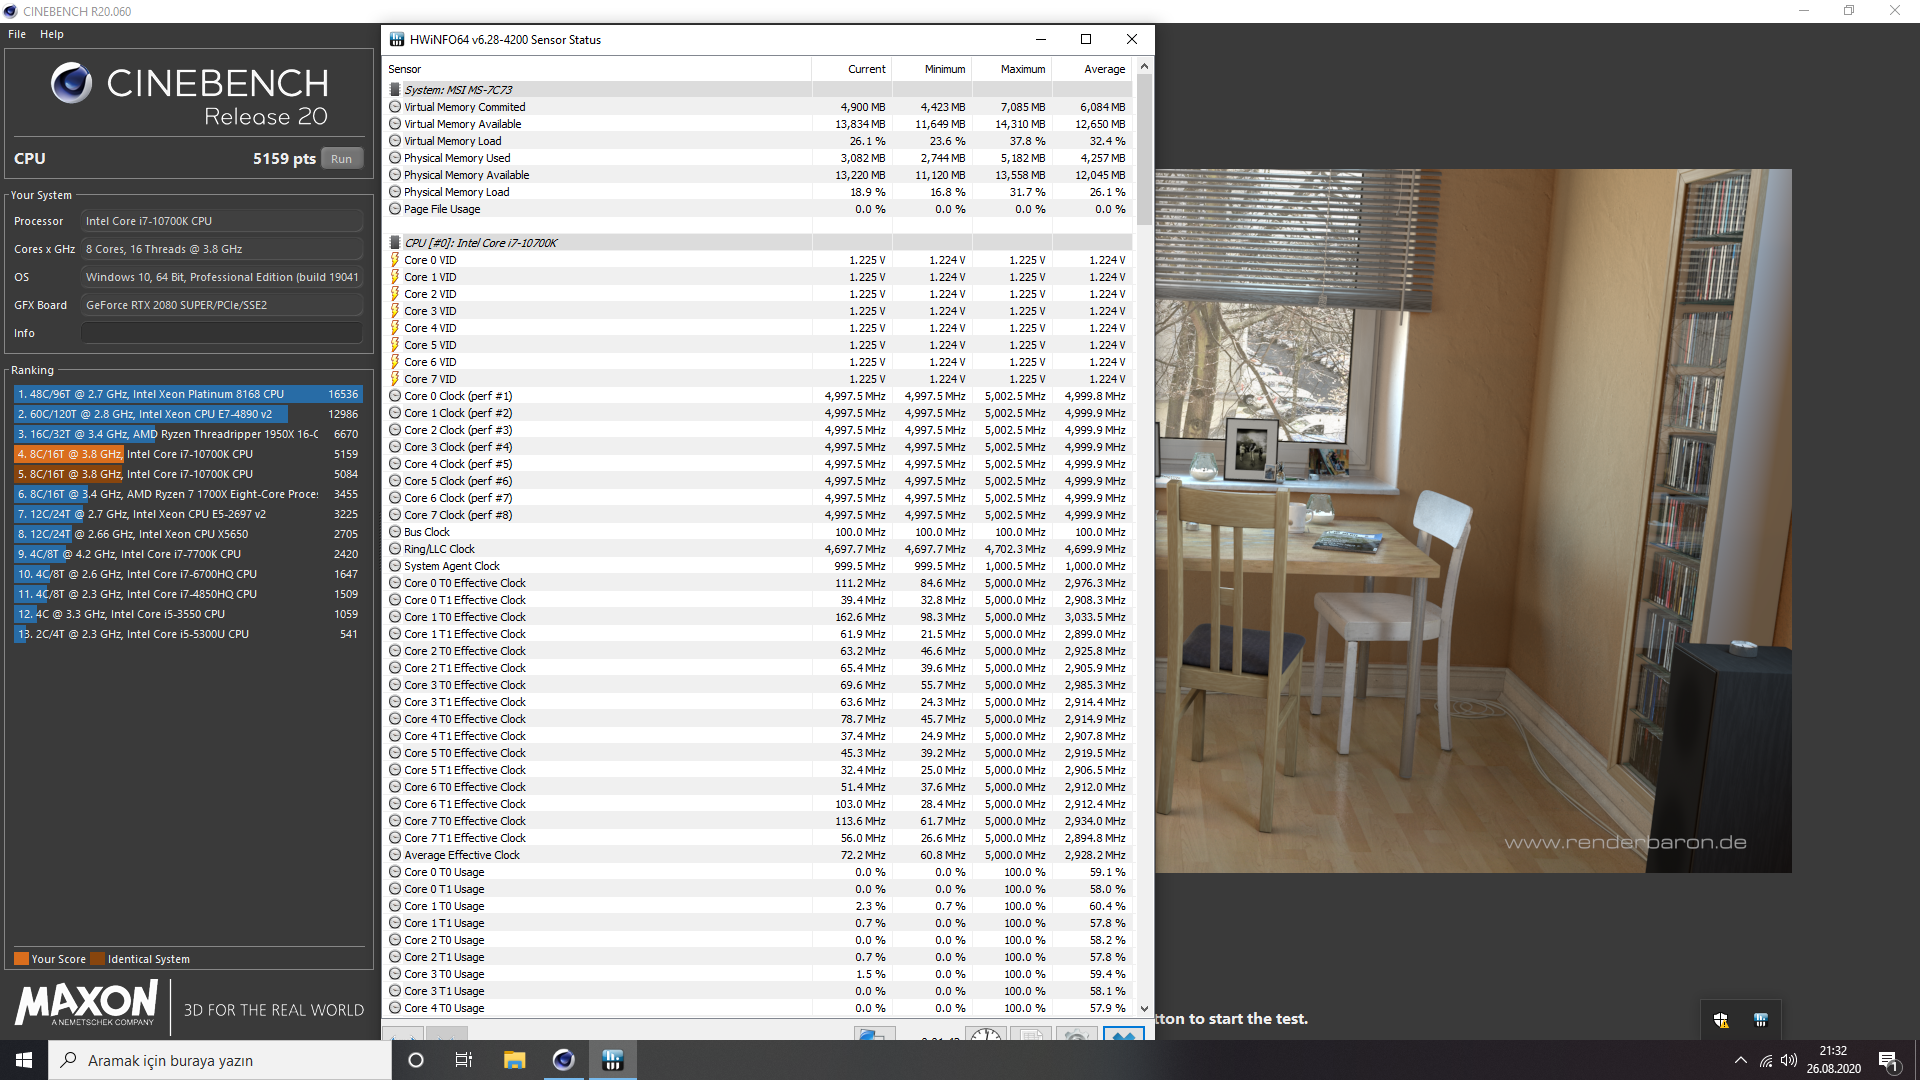The width and height of the screenshot is (1920, 1080).
Task: Select the Core 2 T1 Usage row
Action: coord(759,957)
